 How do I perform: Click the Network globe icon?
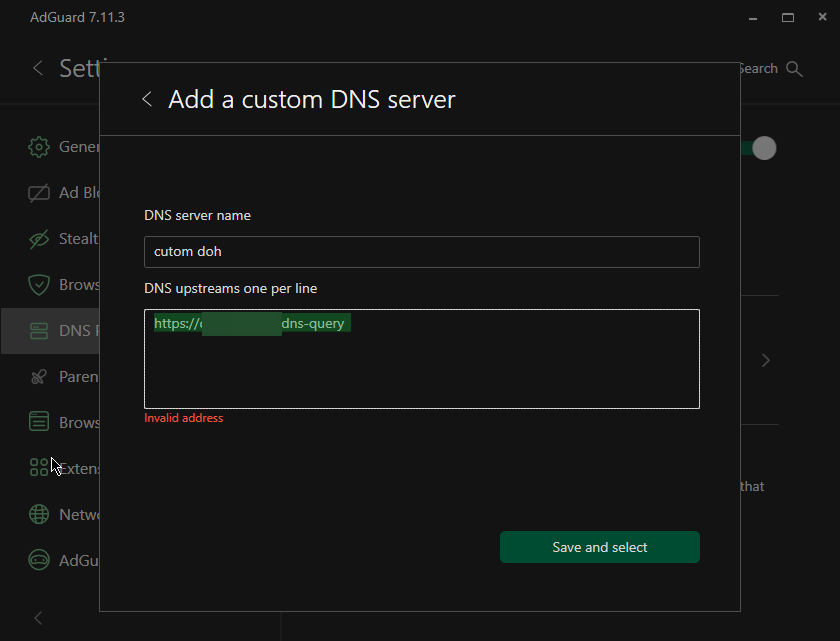click(38, 513)
